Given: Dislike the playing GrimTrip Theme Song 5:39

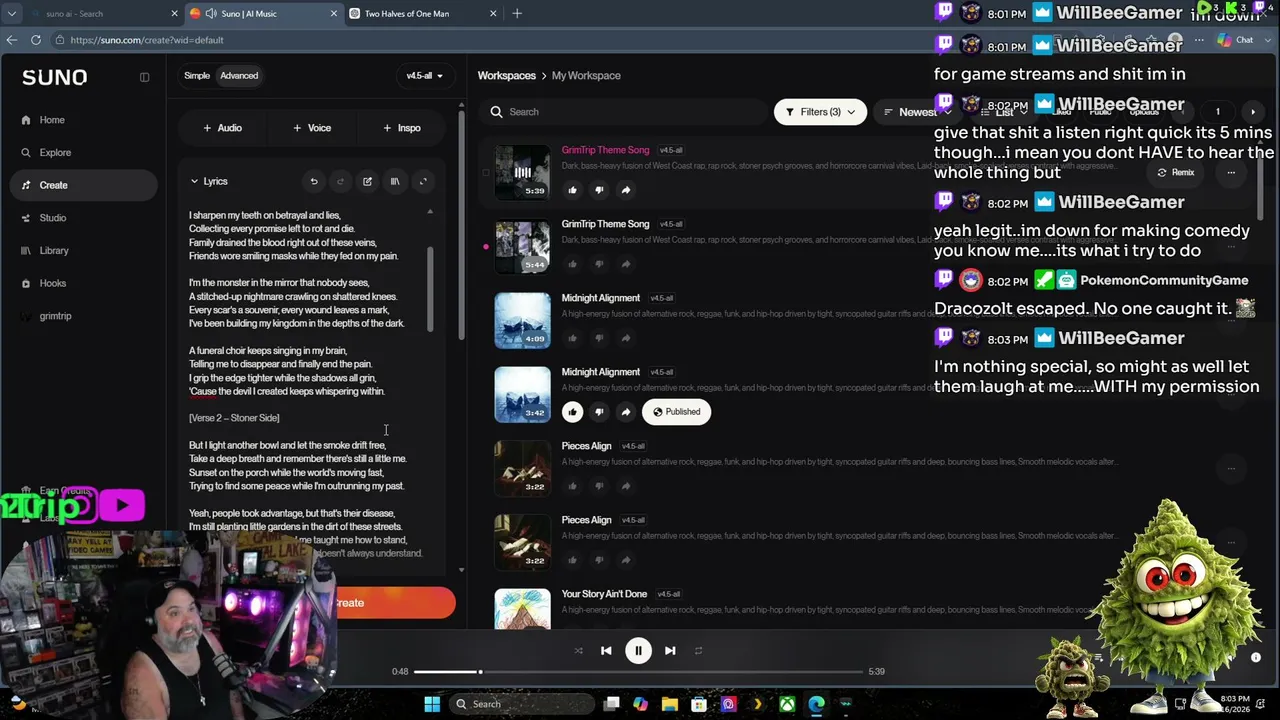Looking at the screenshot, I should [599, 190].
